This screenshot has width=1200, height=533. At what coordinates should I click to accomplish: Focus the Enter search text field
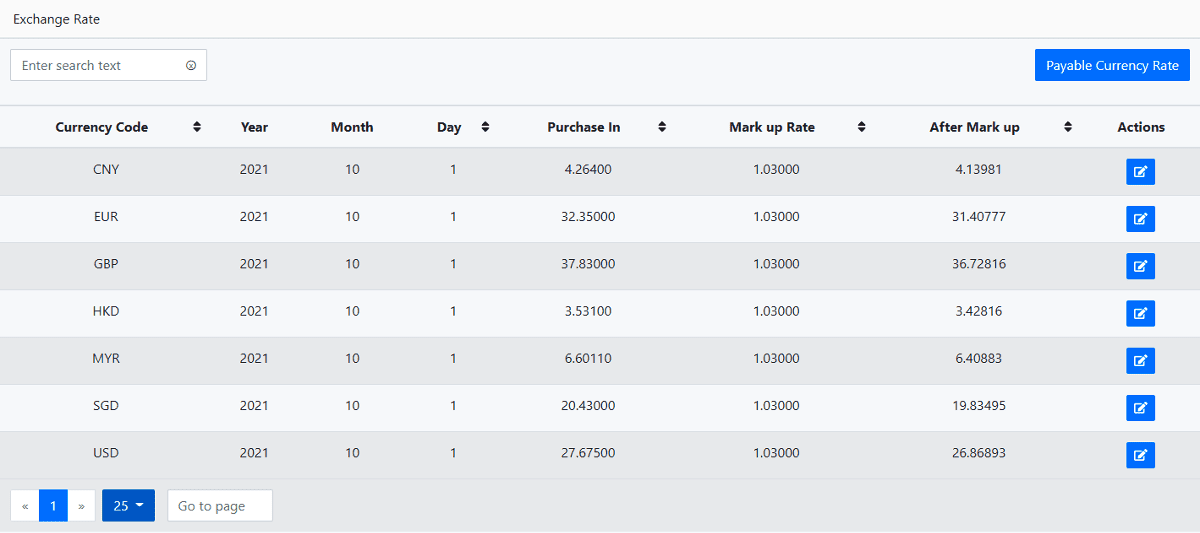point(98,66)
